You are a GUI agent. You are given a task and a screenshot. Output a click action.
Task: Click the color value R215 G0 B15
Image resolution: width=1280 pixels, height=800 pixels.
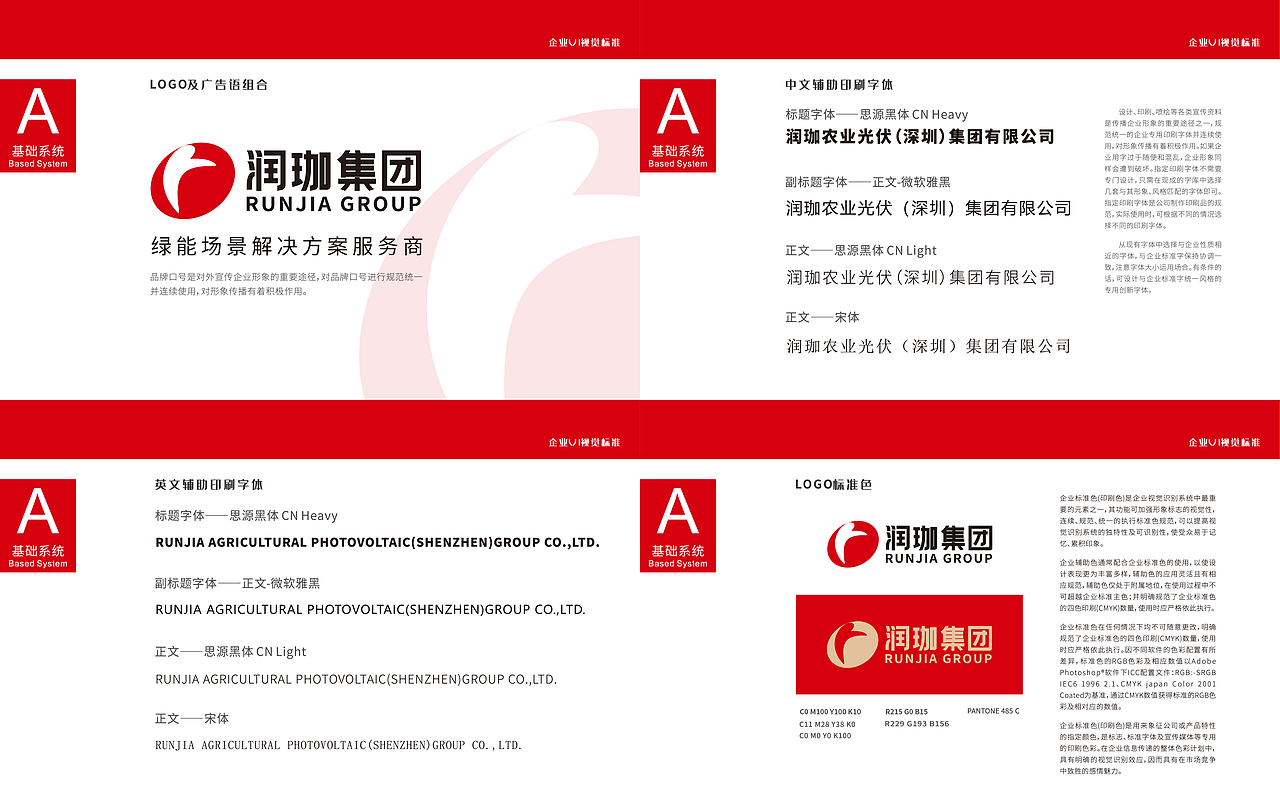click(x=906, y=712)
